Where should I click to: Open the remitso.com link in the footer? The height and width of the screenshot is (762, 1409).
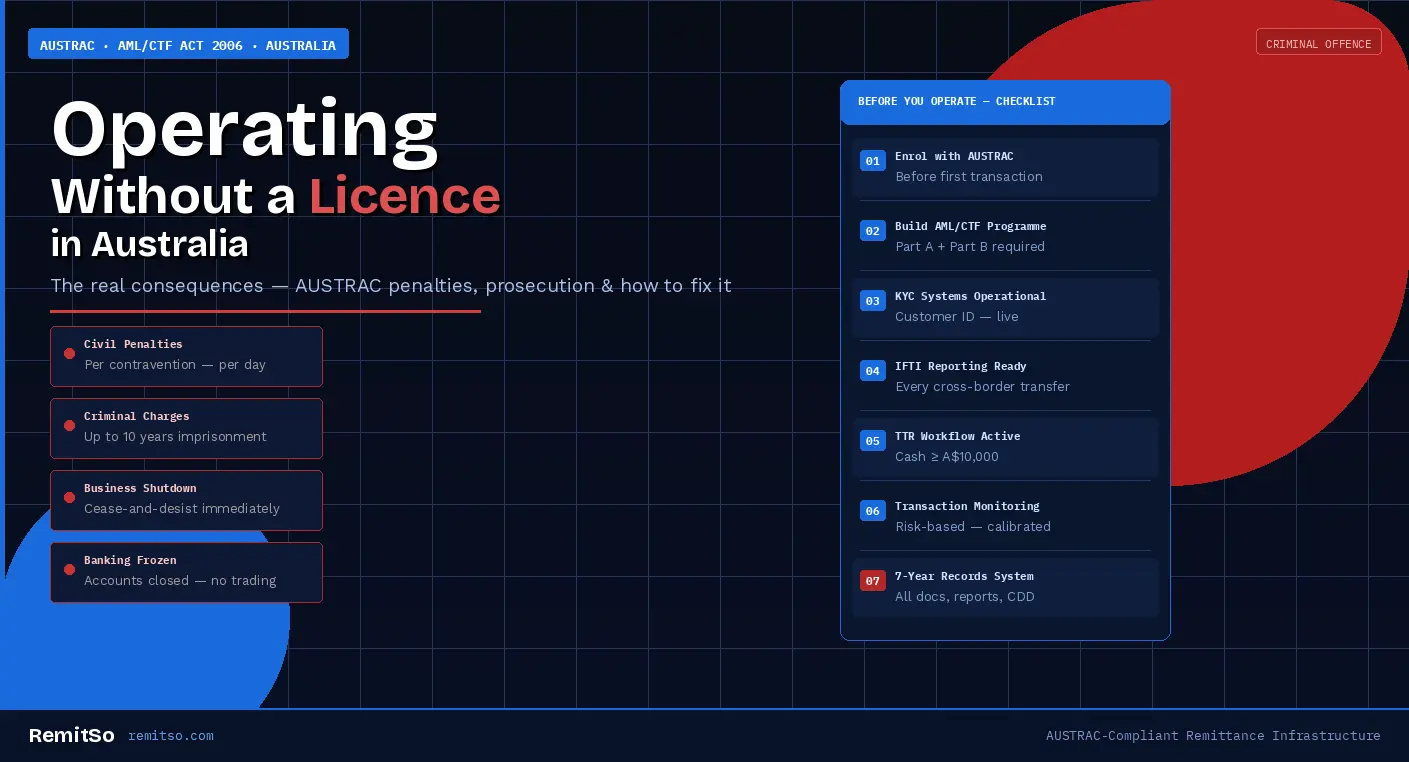click(x=171, y=736)
